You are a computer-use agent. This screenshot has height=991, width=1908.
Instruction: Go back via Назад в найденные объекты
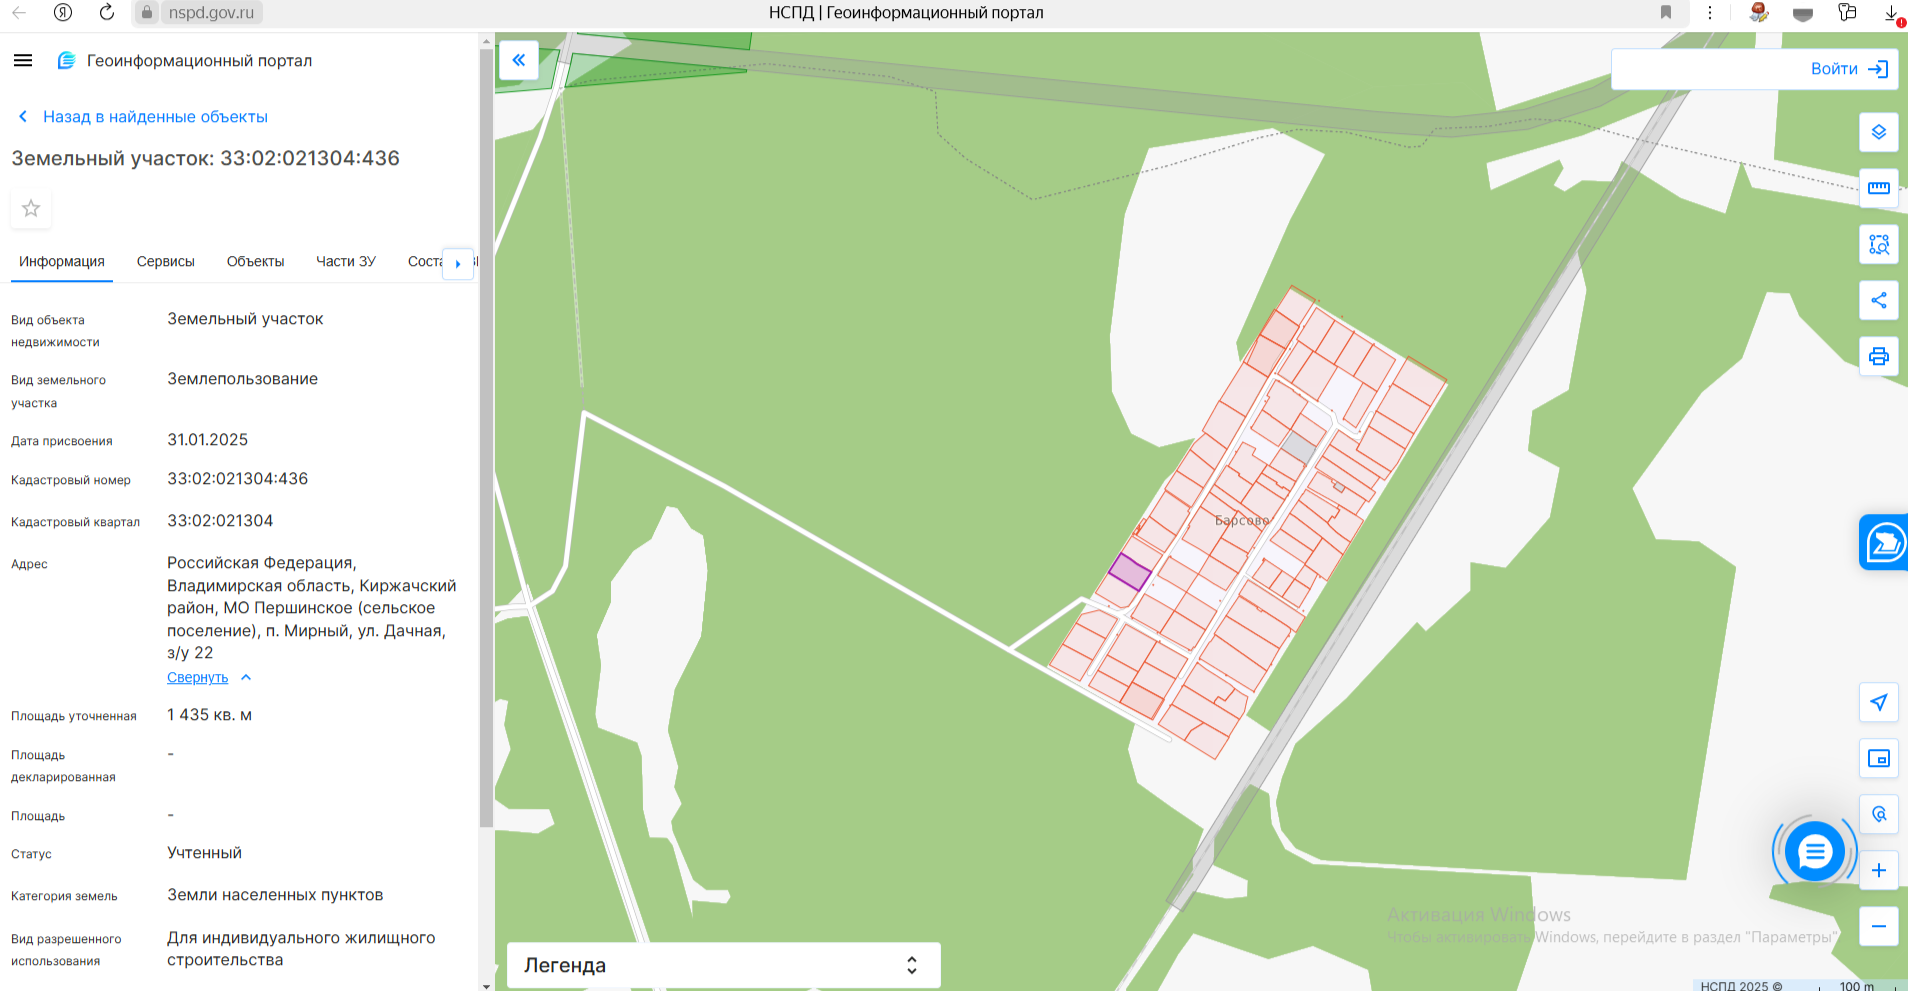pos(155,117)
